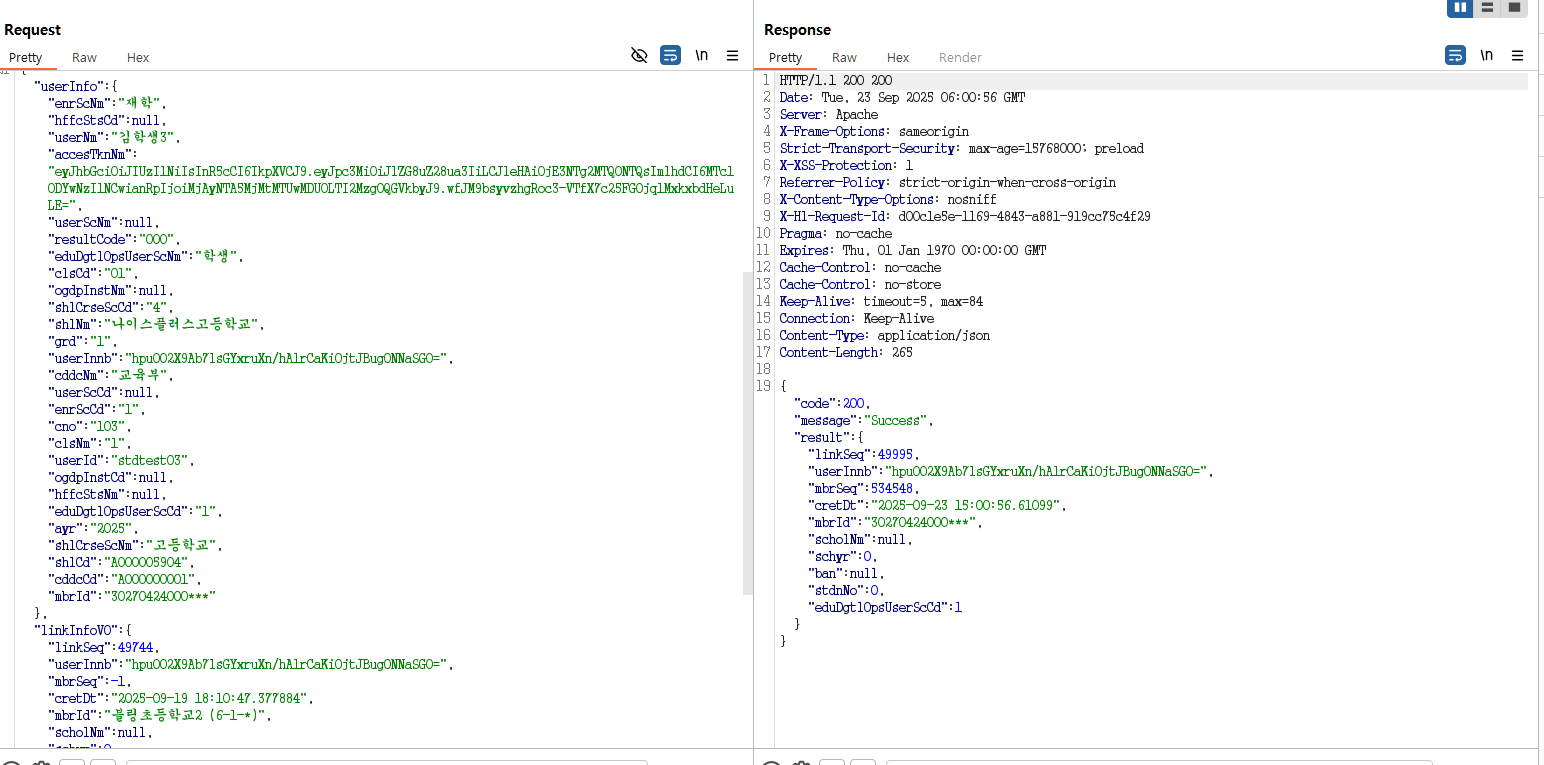The image size is (1544, 765).
Task: Click the long eyJhbGci access token value
Action: [391, 188]
